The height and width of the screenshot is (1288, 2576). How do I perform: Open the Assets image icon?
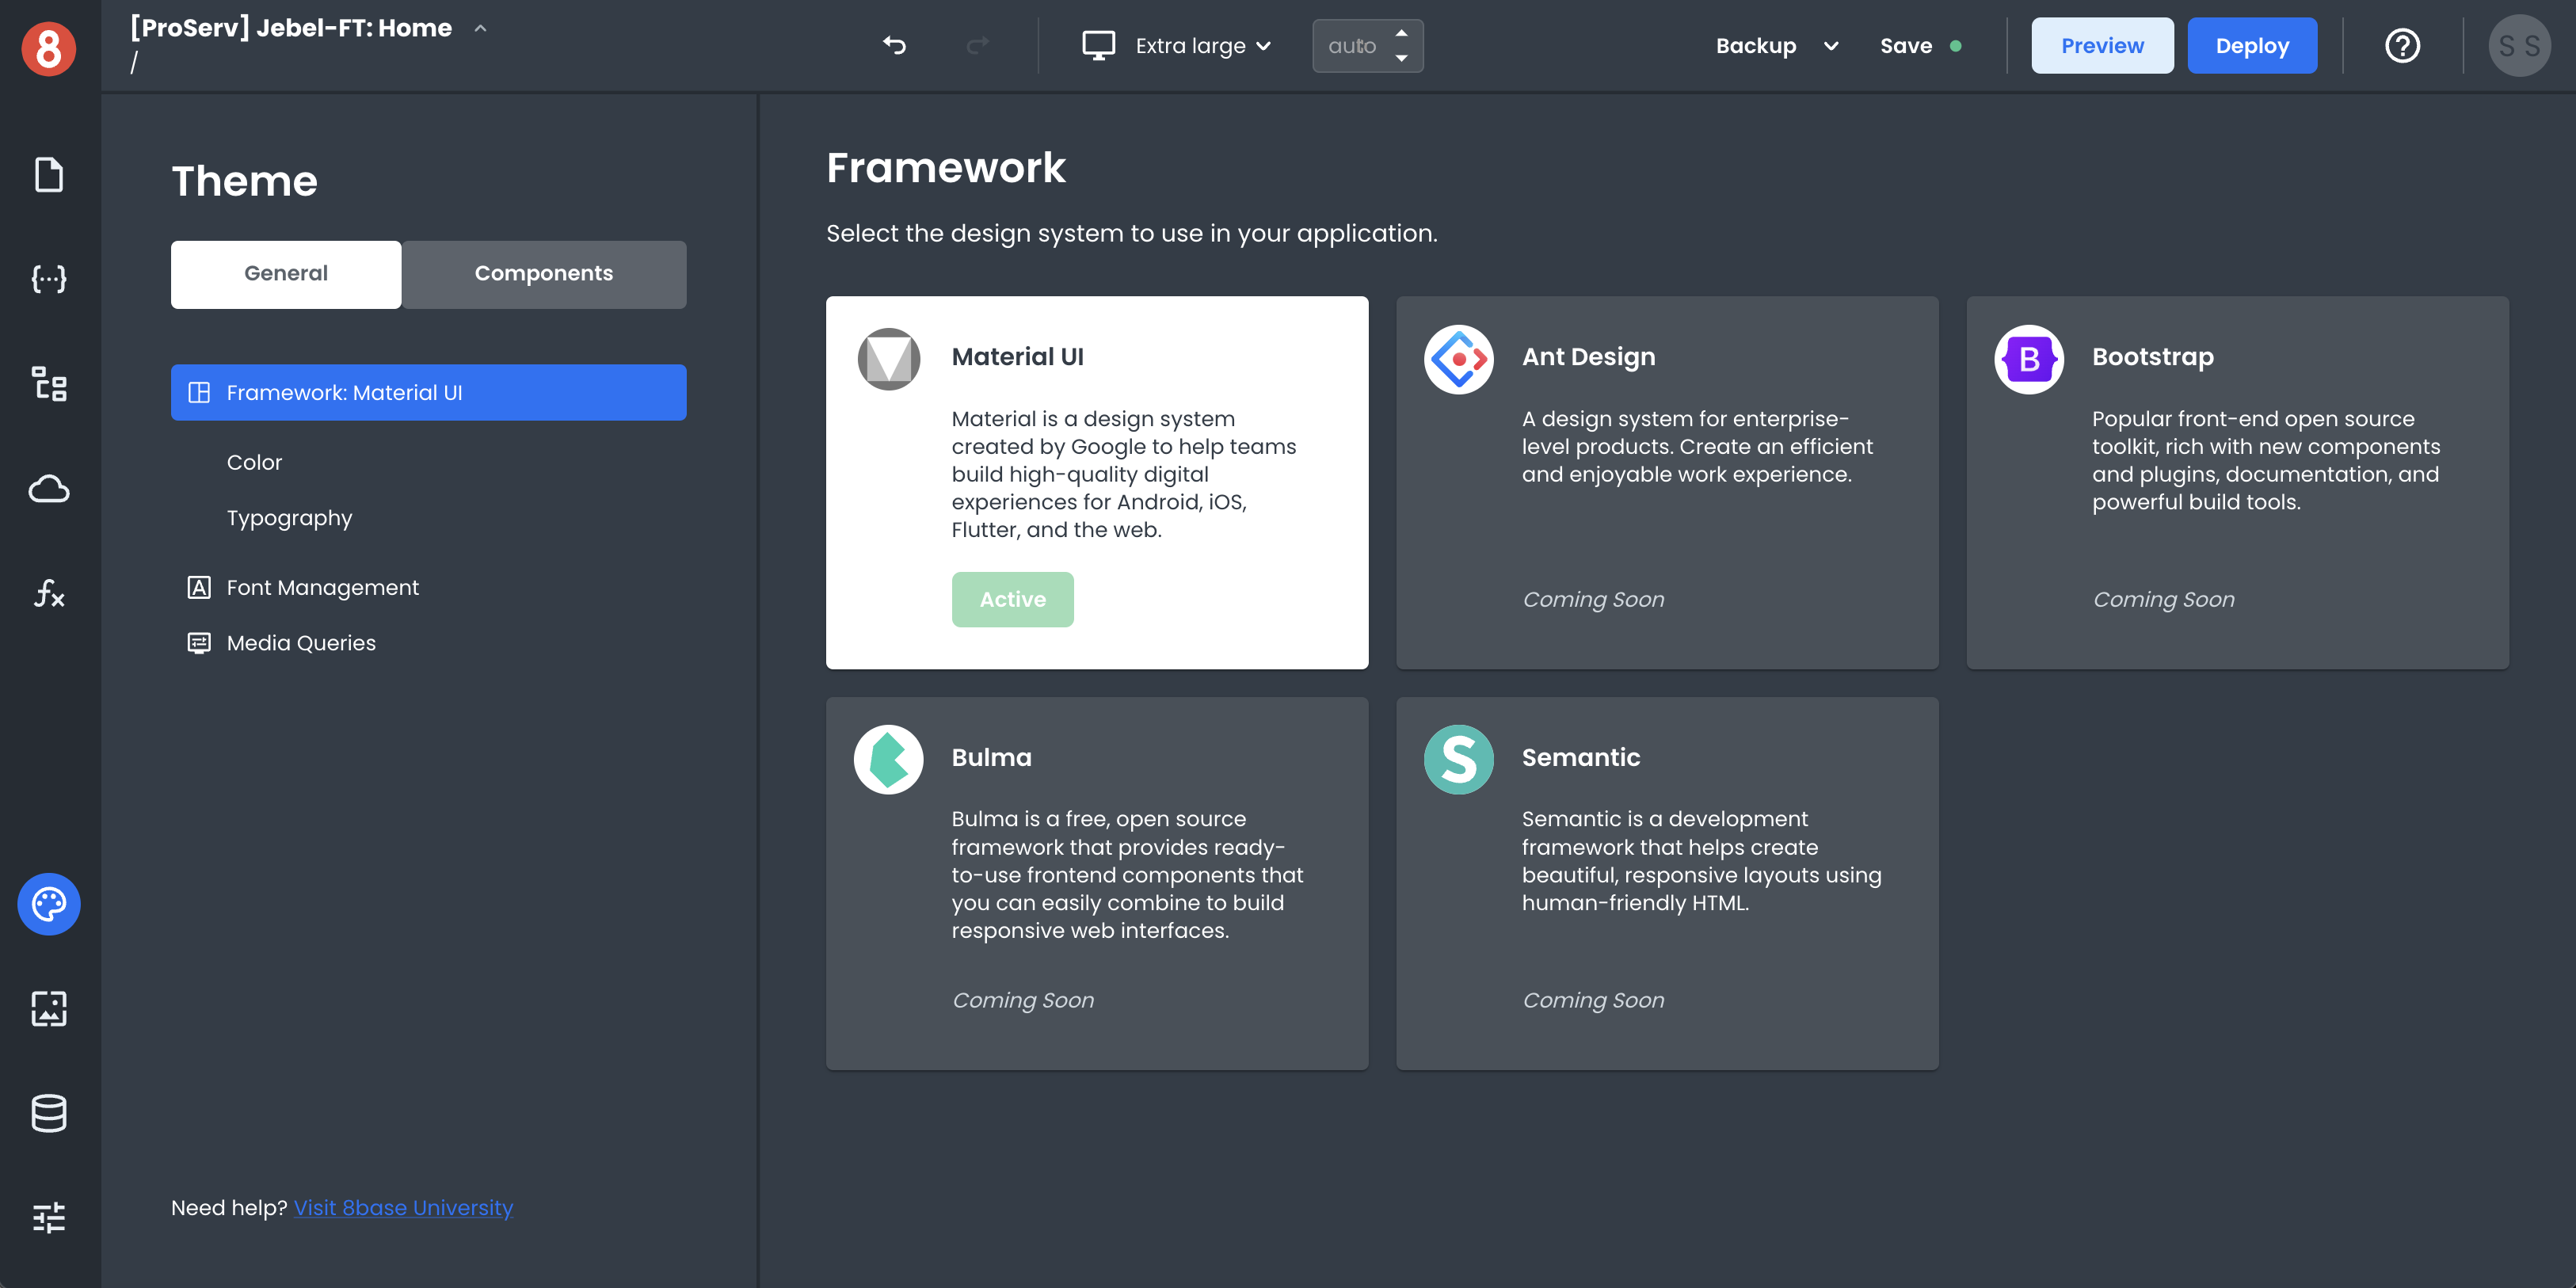click(49, 1008)
